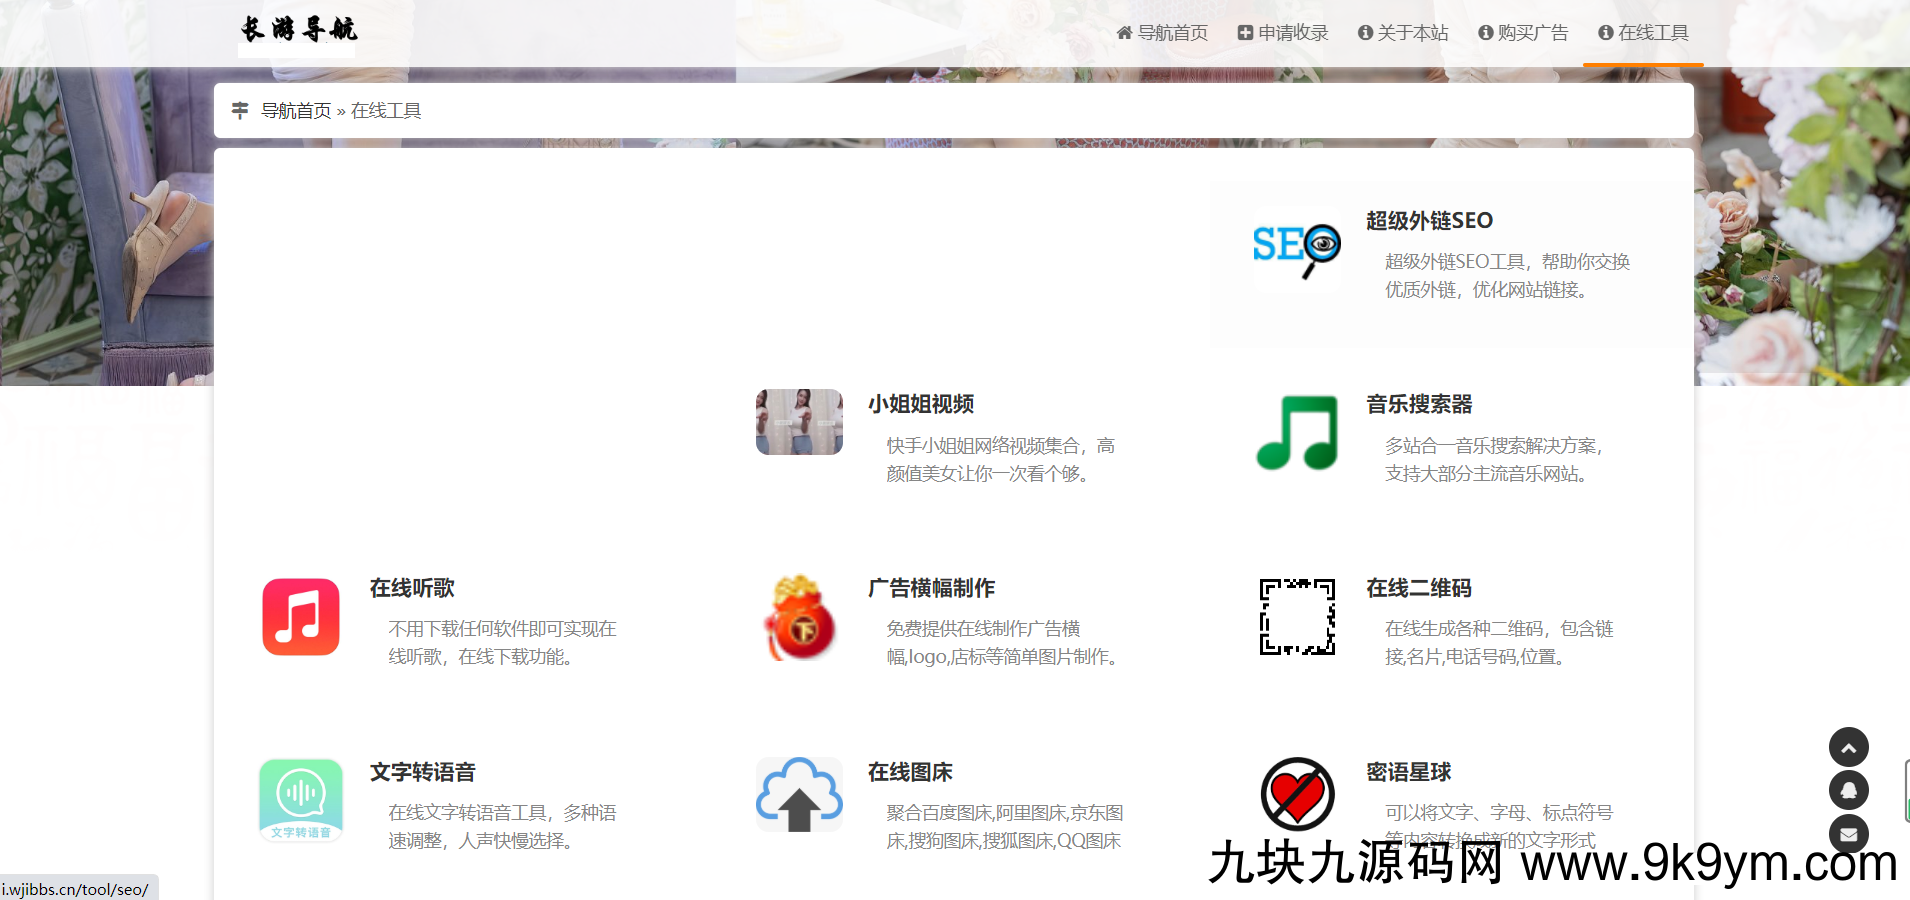Click the cloud upload image hosting icon
This screenshot has height=900, width=1910.
click(799, 796)
